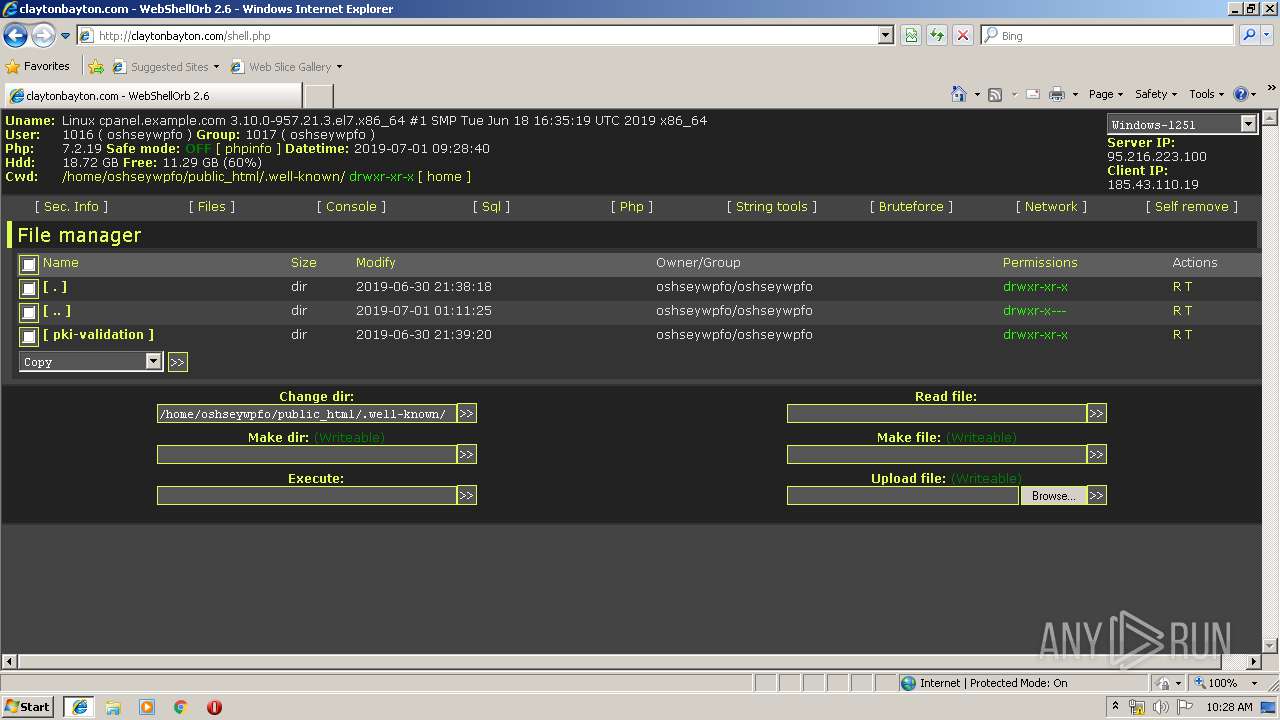Click the >> button next to Change dir
Image resolution: width=1280 pixels, height=720 pixels.
coord(467,413)
